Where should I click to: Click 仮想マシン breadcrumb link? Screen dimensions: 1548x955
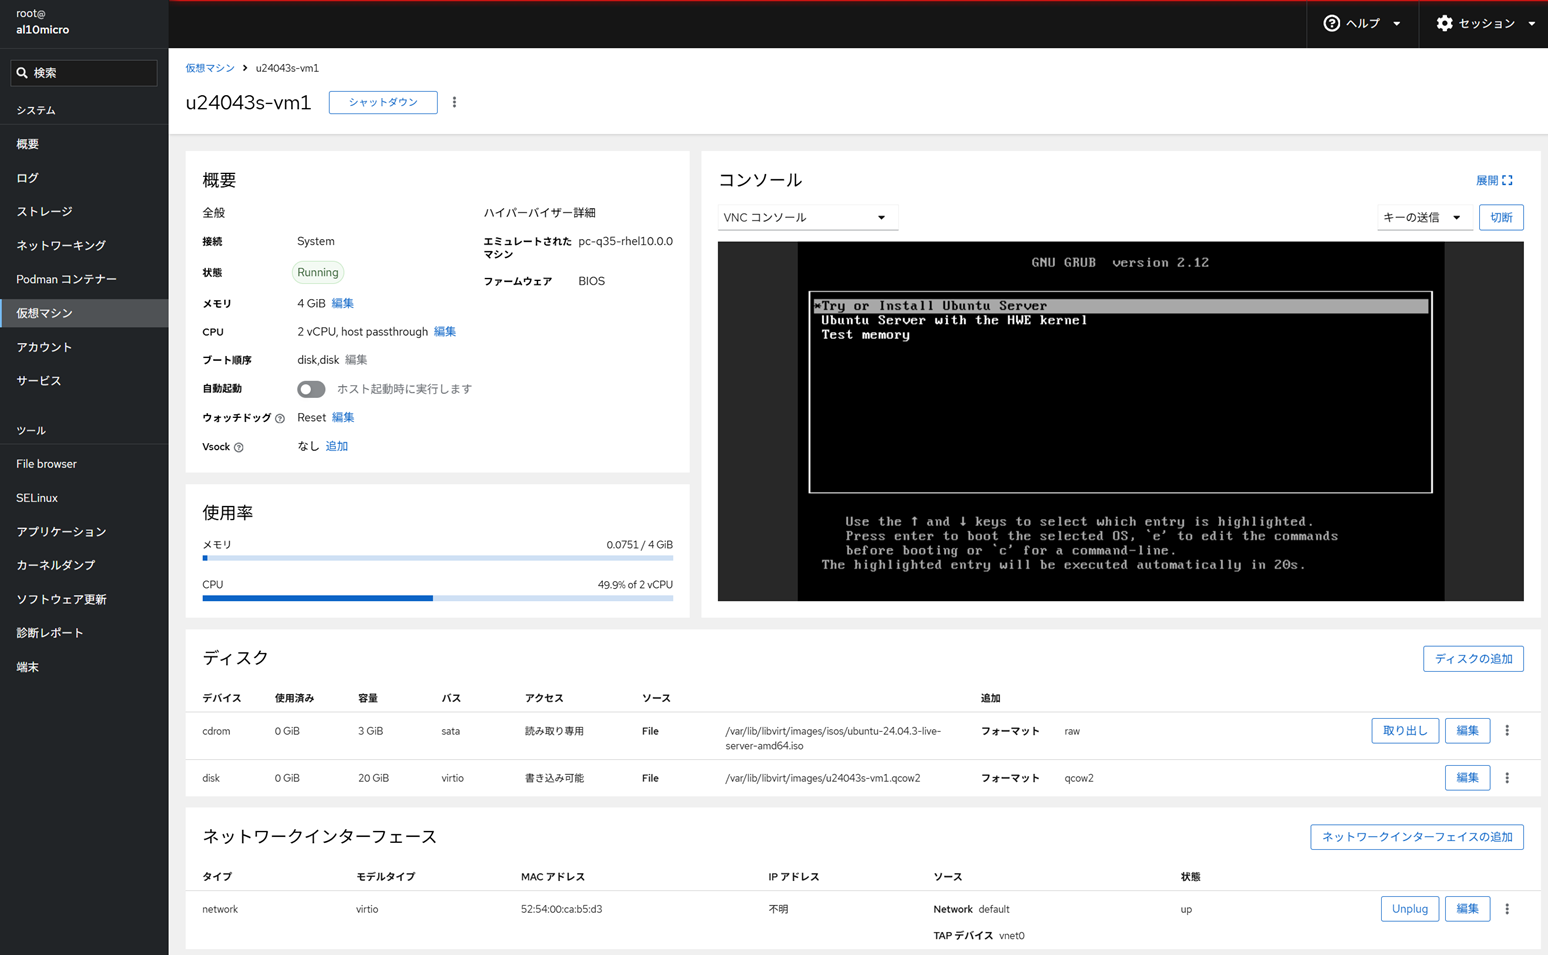click(x=210, y=68)
